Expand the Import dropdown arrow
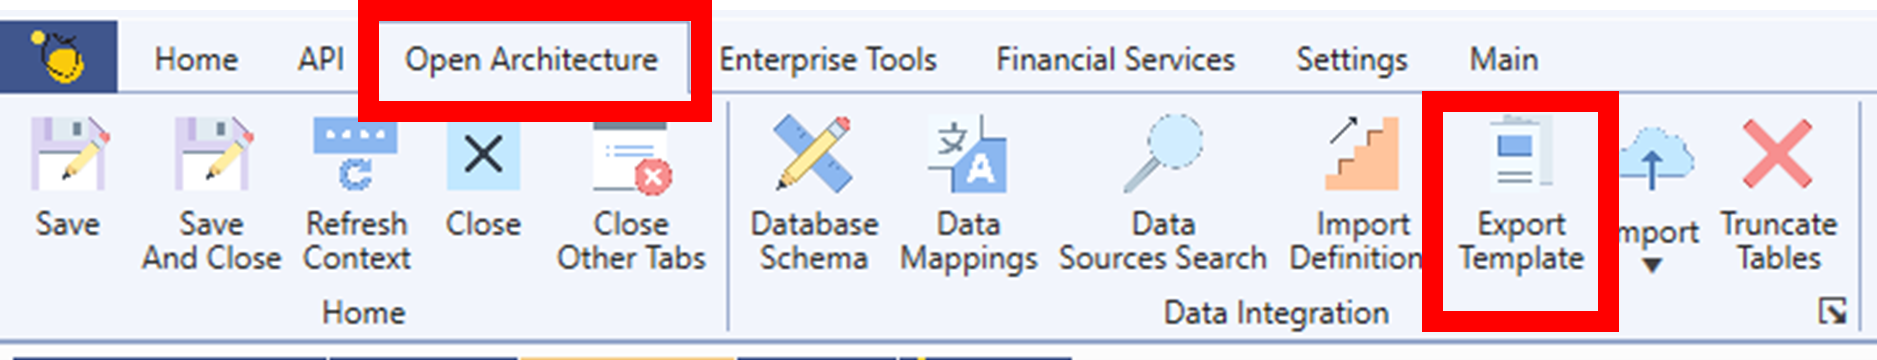This screenshot has width=1877, height=360. pyautogui.click(x=1652, y=265)
